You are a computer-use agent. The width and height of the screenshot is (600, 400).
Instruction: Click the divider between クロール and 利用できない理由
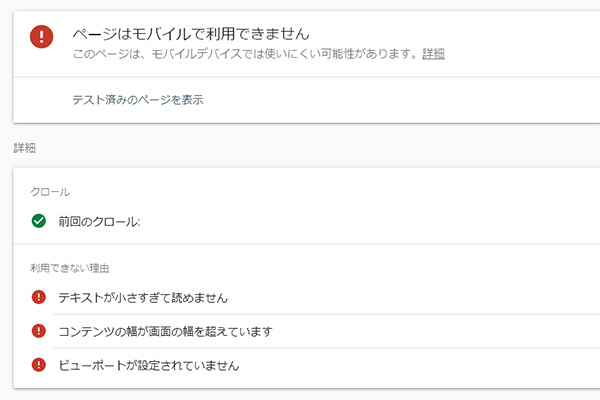[300, 243]
